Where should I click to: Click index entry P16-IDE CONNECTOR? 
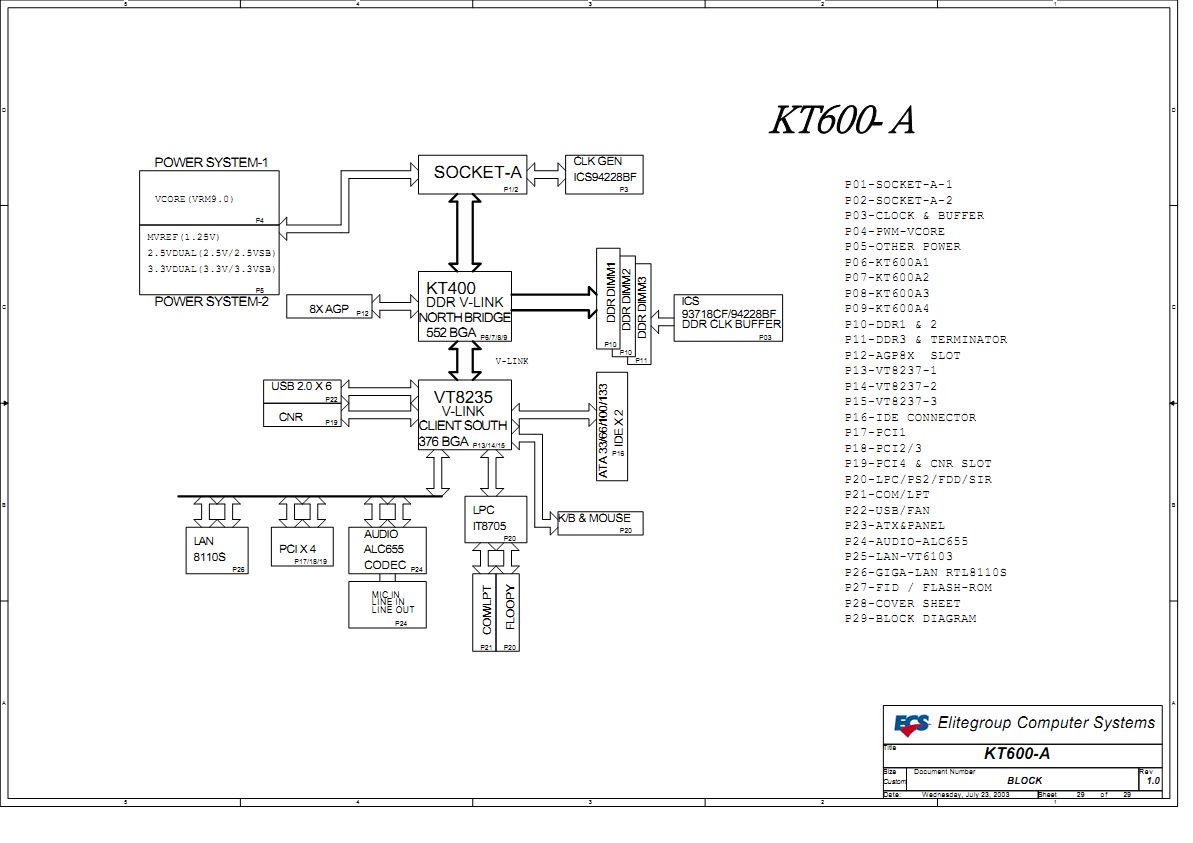[910, 417]
